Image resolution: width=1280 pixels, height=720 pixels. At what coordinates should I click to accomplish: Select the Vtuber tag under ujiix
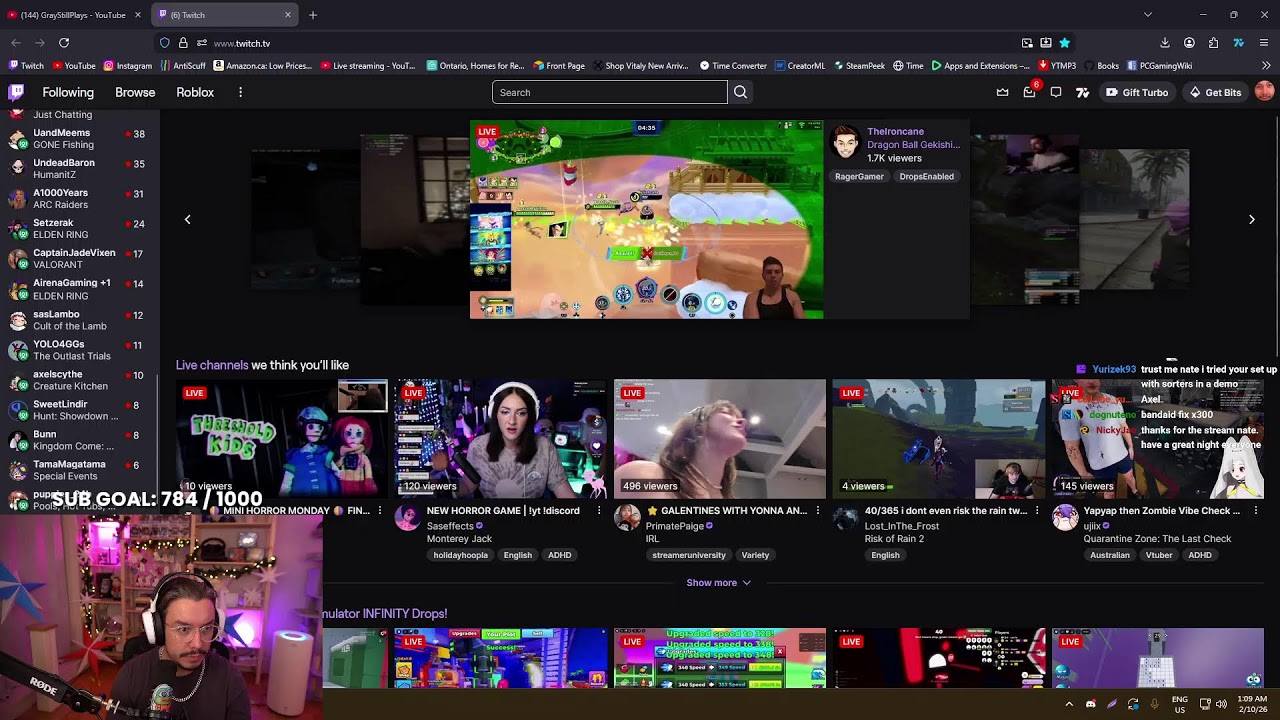[1159, 555]
